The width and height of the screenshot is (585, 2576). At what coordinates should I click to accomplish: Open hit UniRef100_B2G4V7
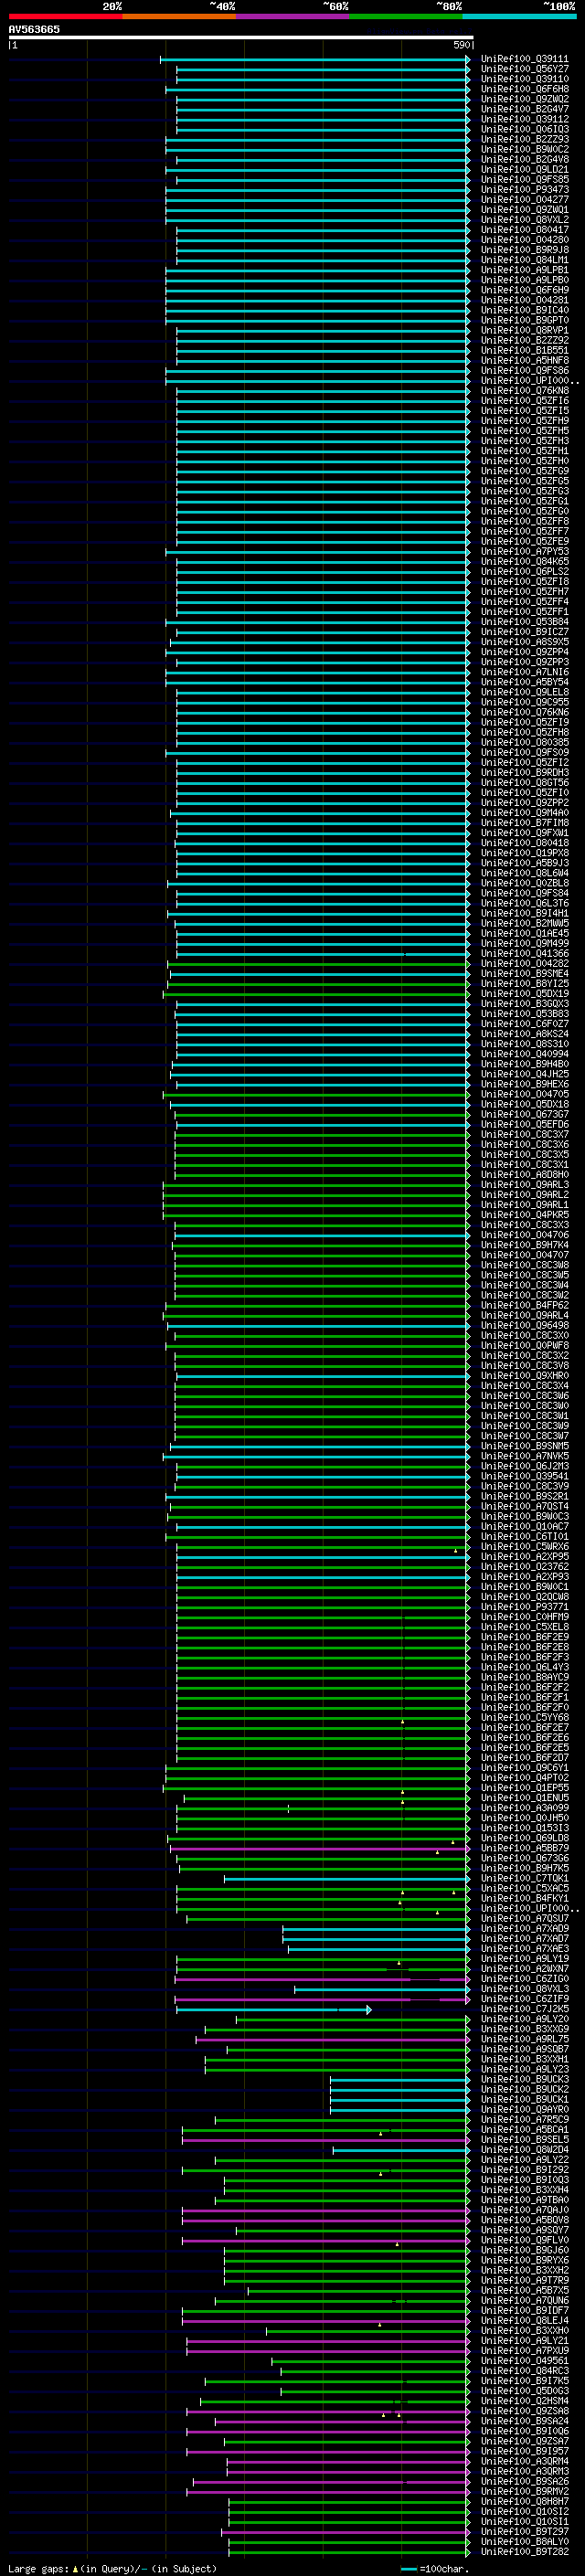pos(524,109)
